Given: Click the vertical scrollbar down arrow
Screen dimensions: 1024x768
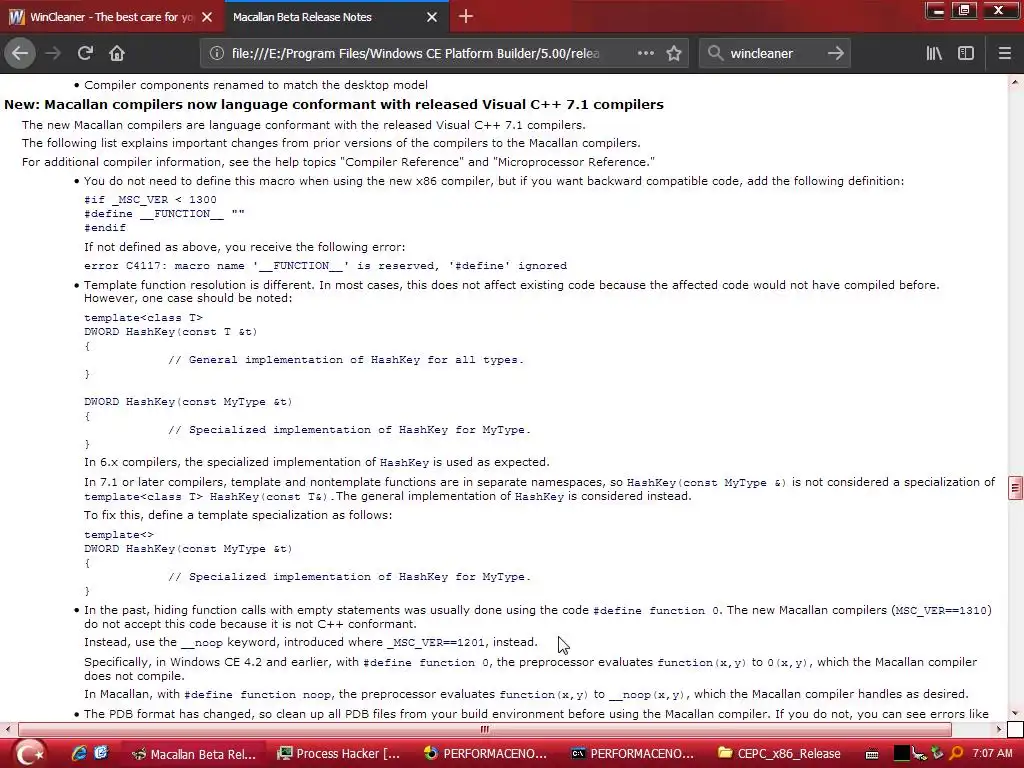Looking at the screenshot, I should (1015, 713).
